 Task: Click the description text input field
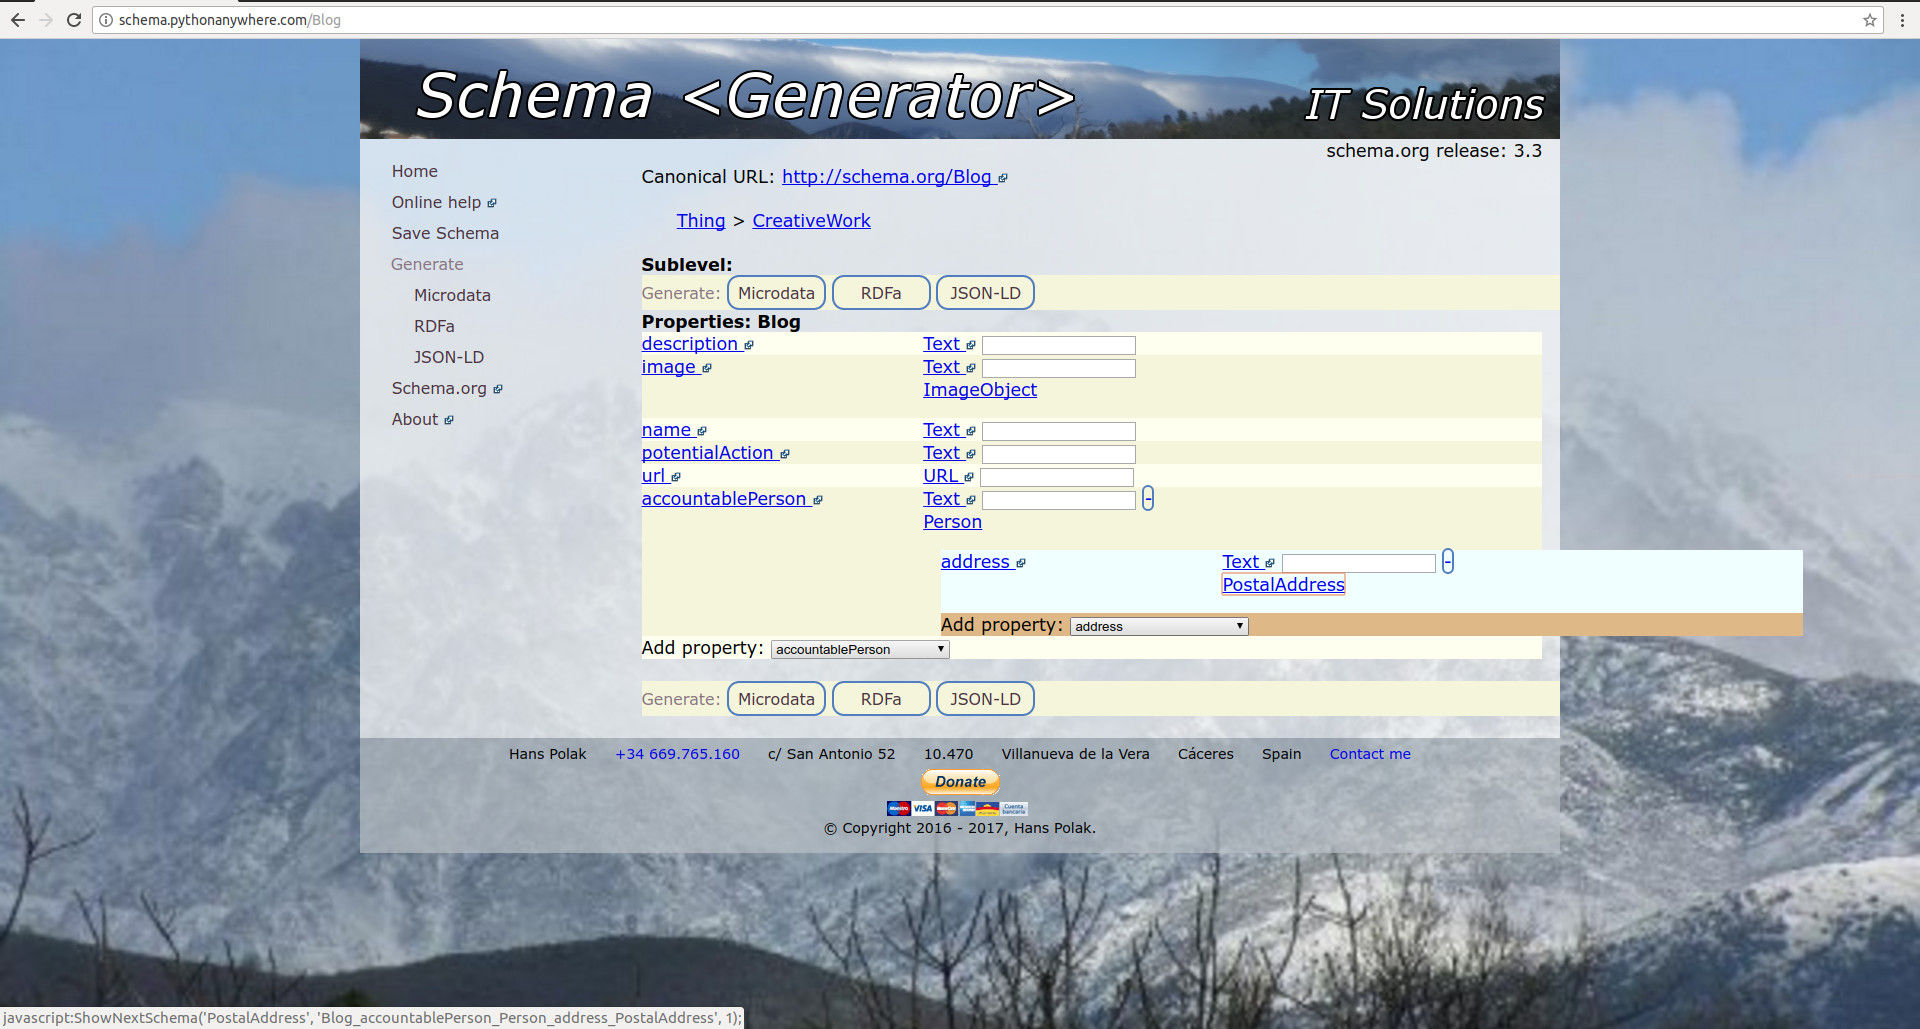(1059, 345)
